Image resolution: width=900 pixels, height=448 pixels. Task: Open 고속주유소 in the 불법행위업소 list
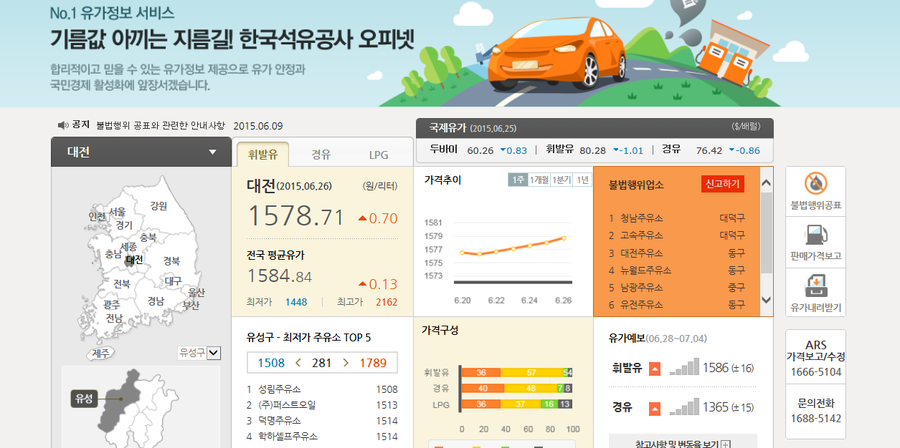pyautogui.click(x=641, y=235)
